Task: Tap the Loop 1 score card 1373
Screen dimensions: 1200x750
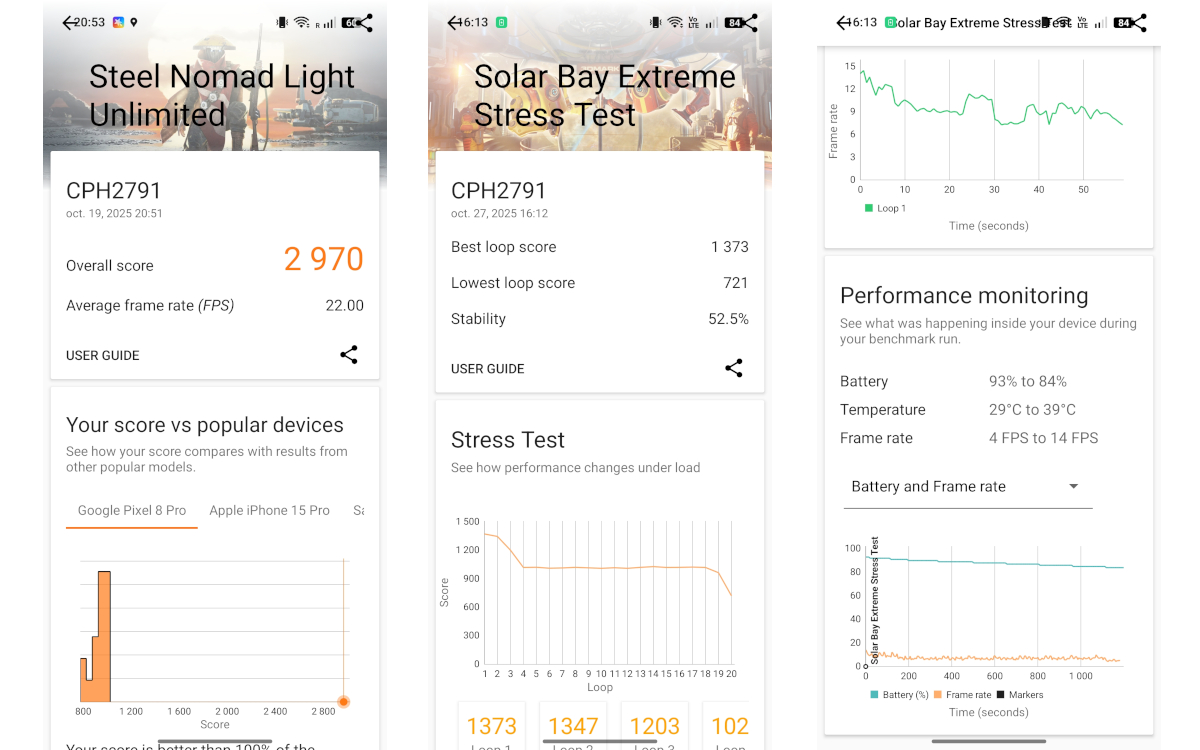Action: pyautogui.click(x=492, y=727)
